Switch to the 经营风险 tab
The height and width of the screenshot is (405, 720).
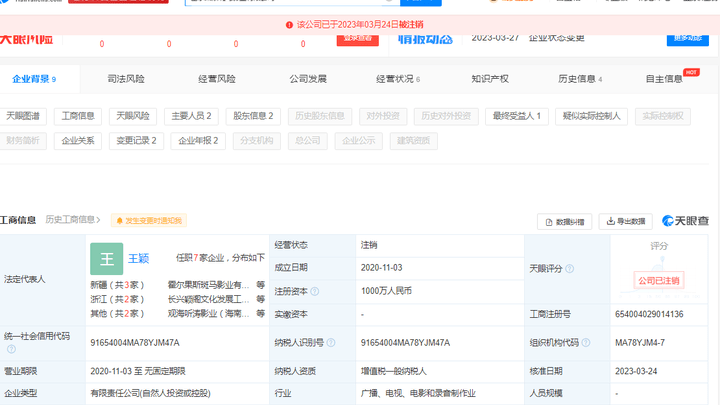pos(217,79)
